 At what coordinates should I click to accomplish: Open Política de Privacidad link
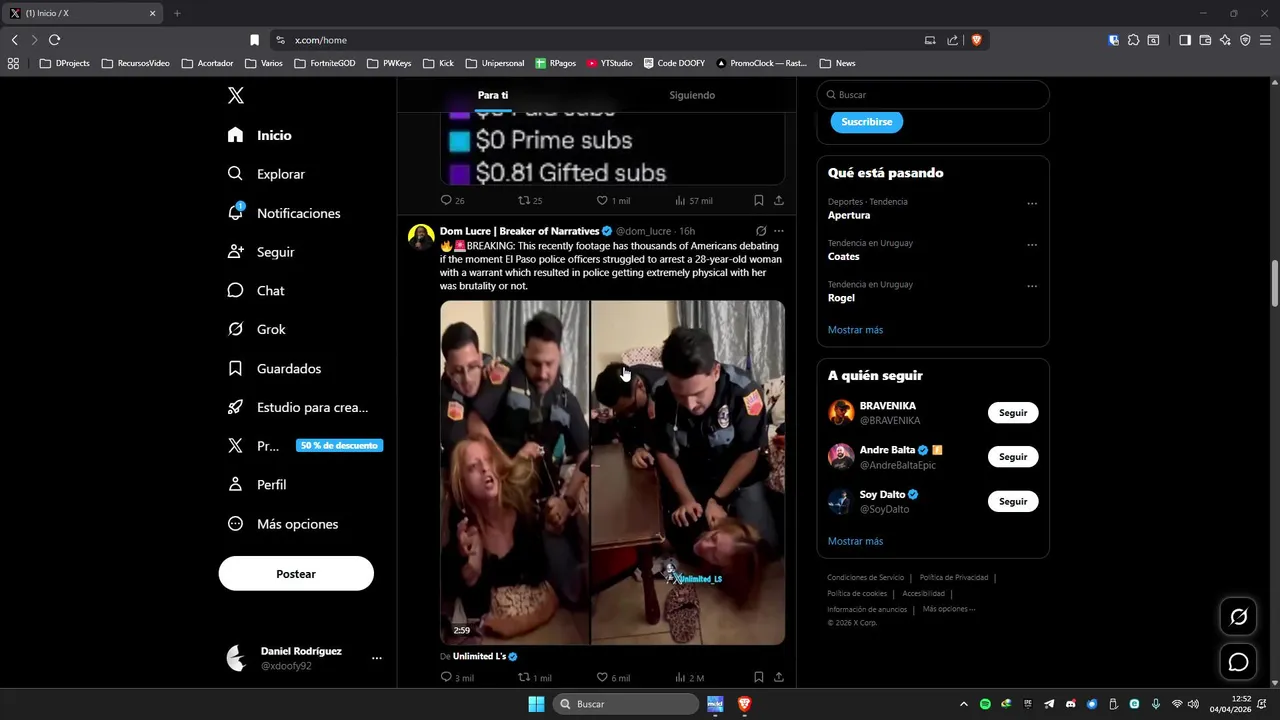tap(954, 577)
